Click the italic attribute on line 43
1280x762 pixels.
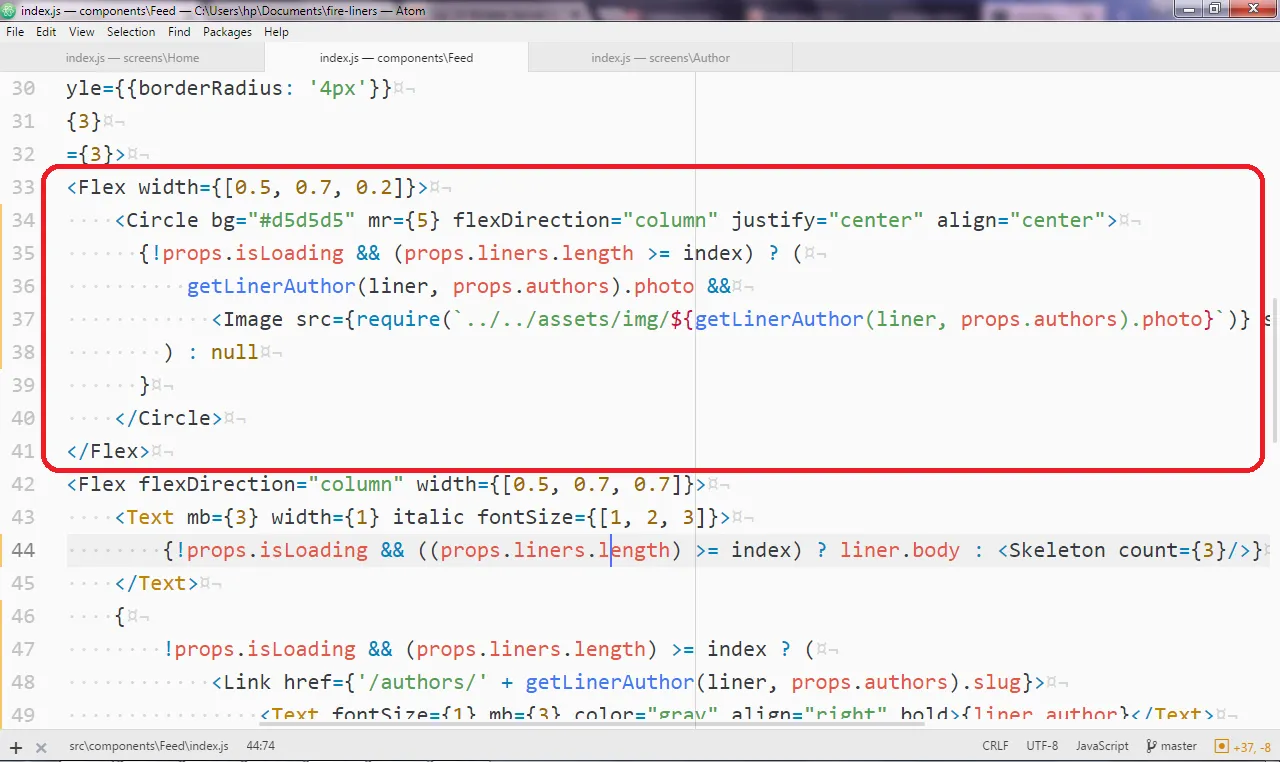pyautogui.click(x=428, y=517)
